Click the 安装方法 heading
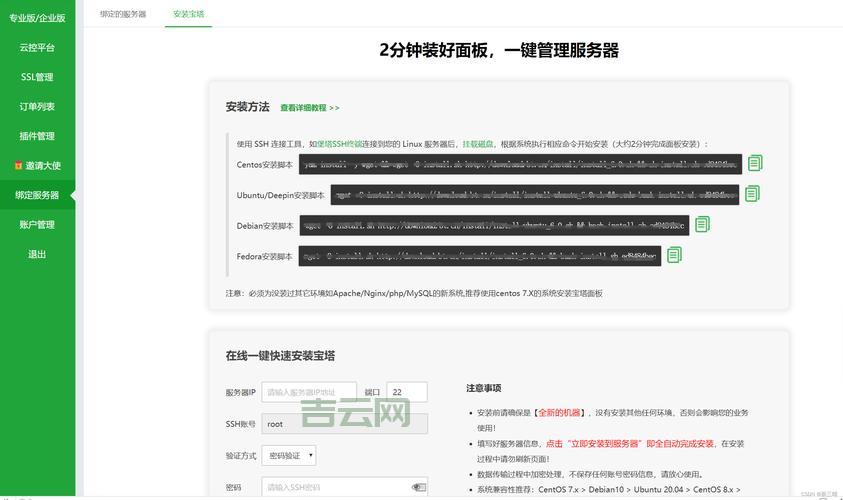The image size is (843, 500). coord(247,107)
